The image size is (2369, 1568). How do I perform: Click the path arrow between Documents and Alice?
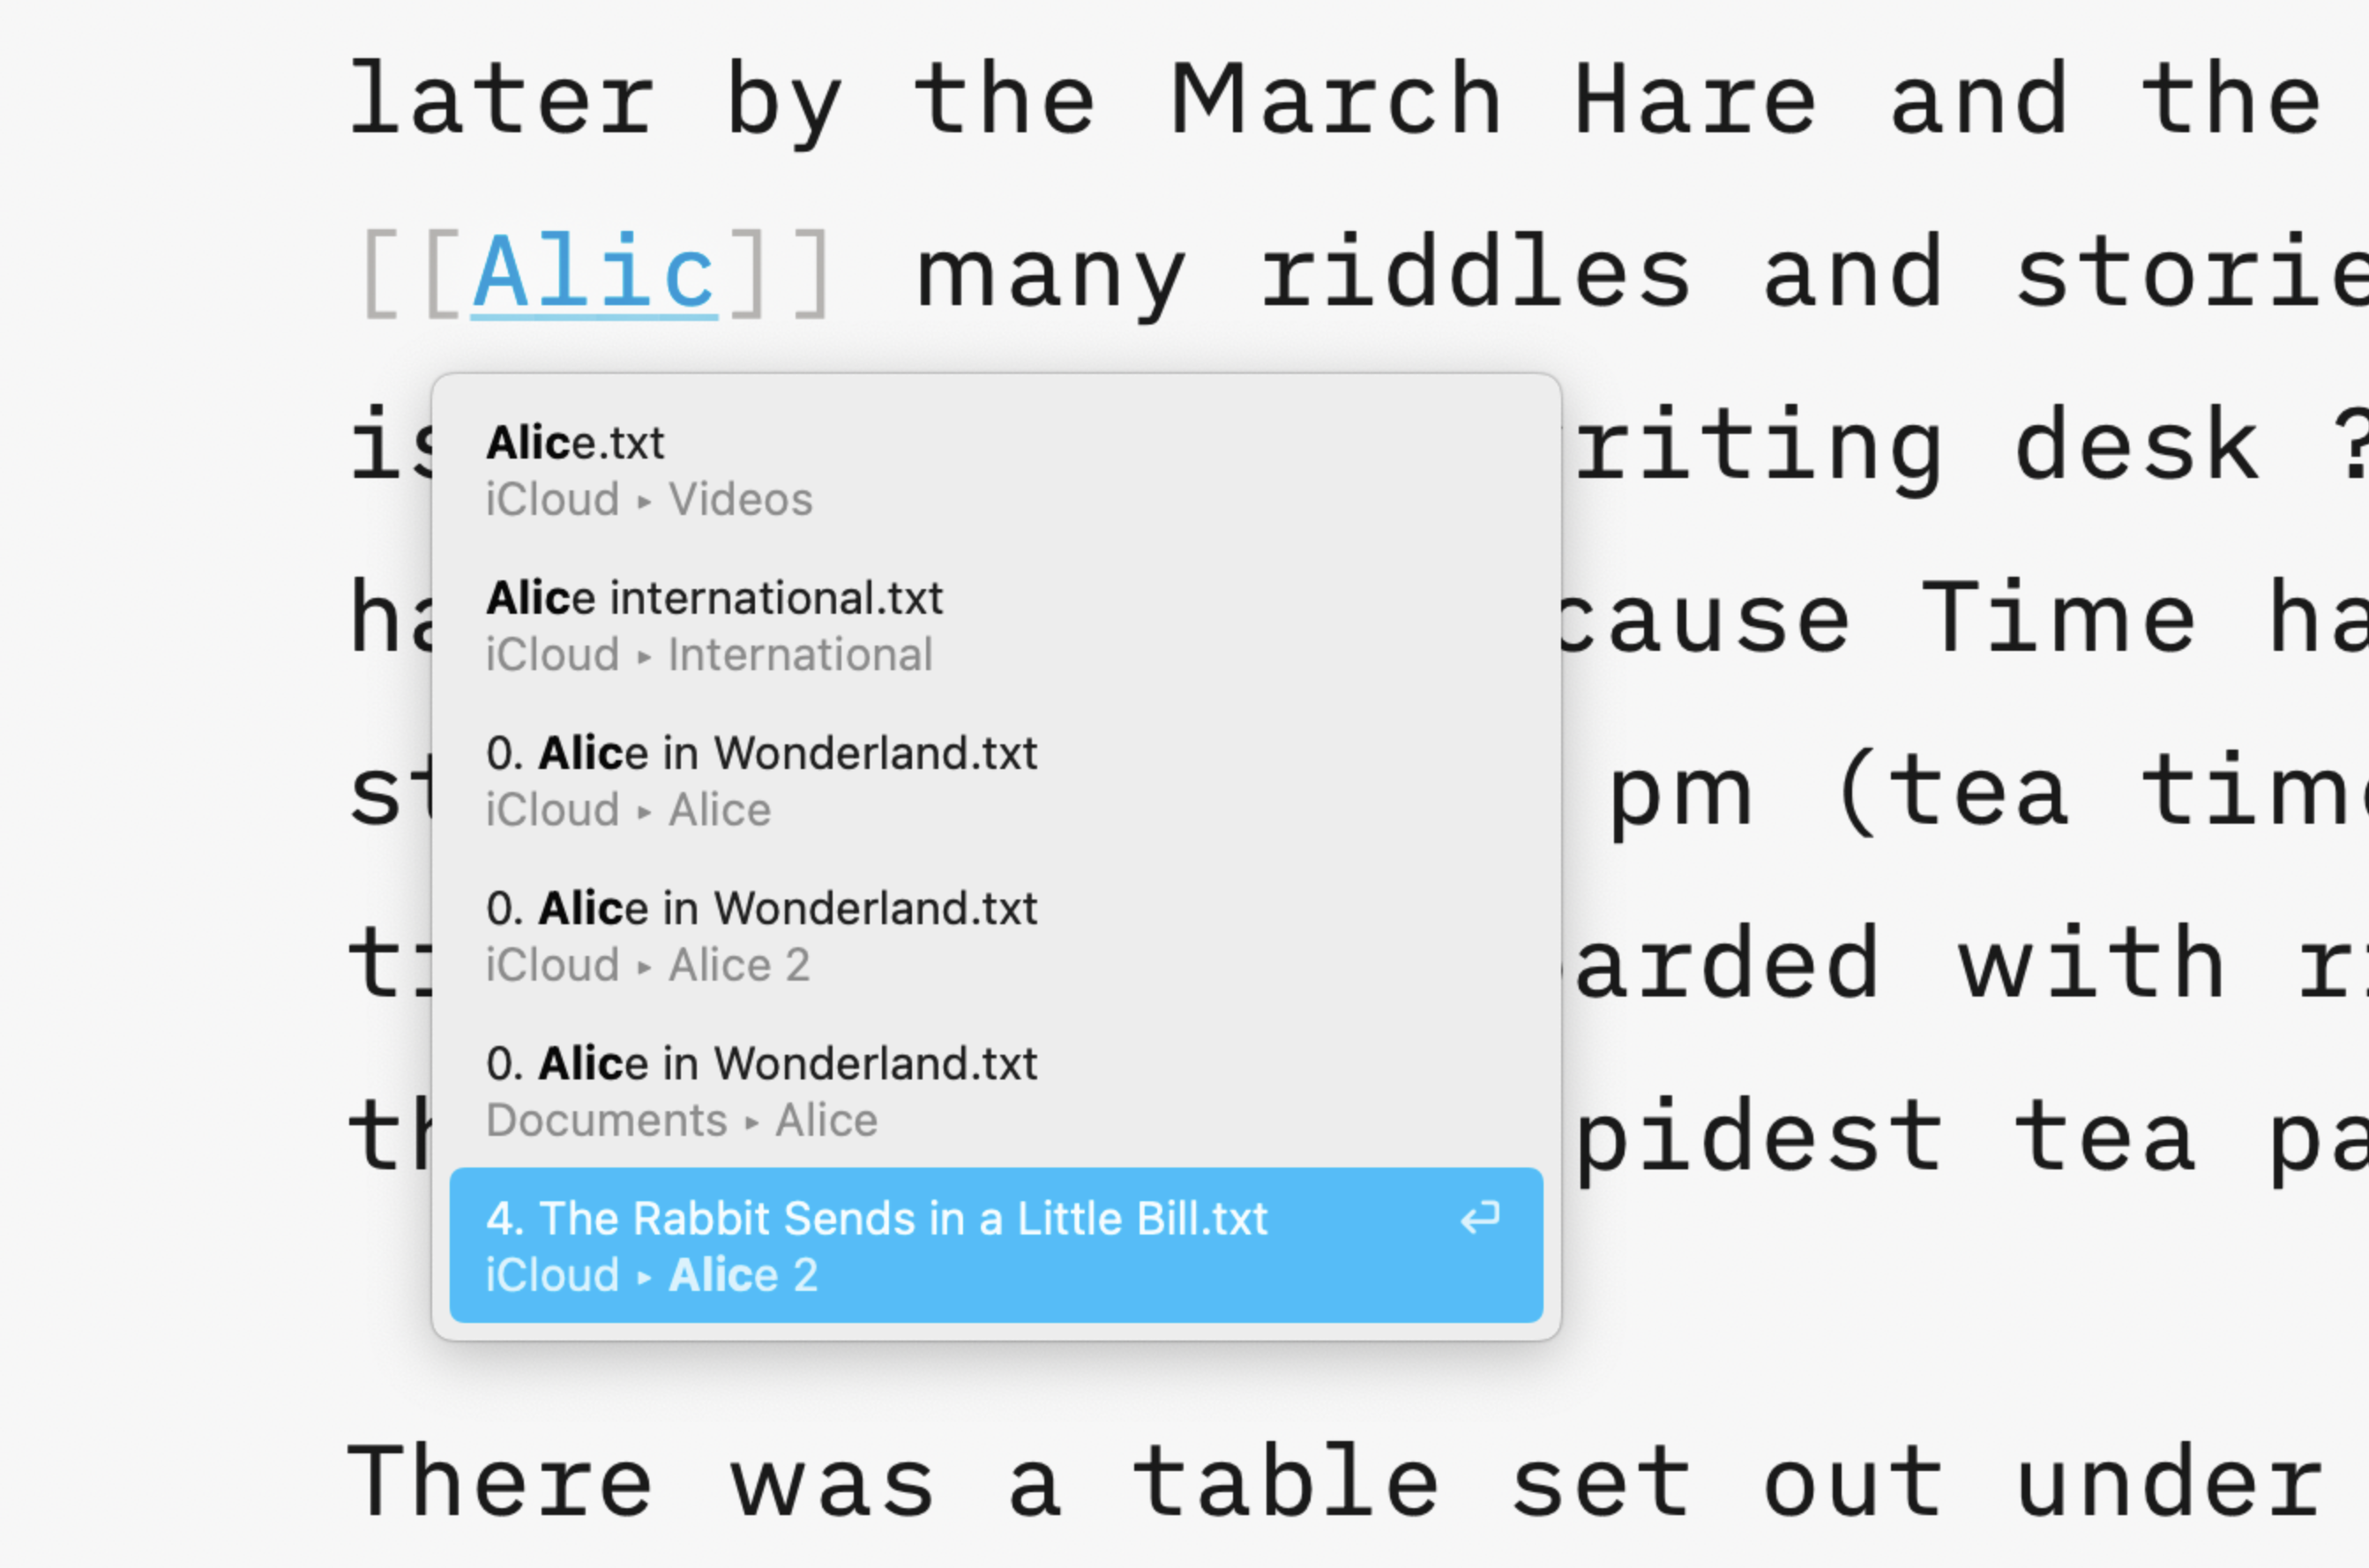[752, 1122]
